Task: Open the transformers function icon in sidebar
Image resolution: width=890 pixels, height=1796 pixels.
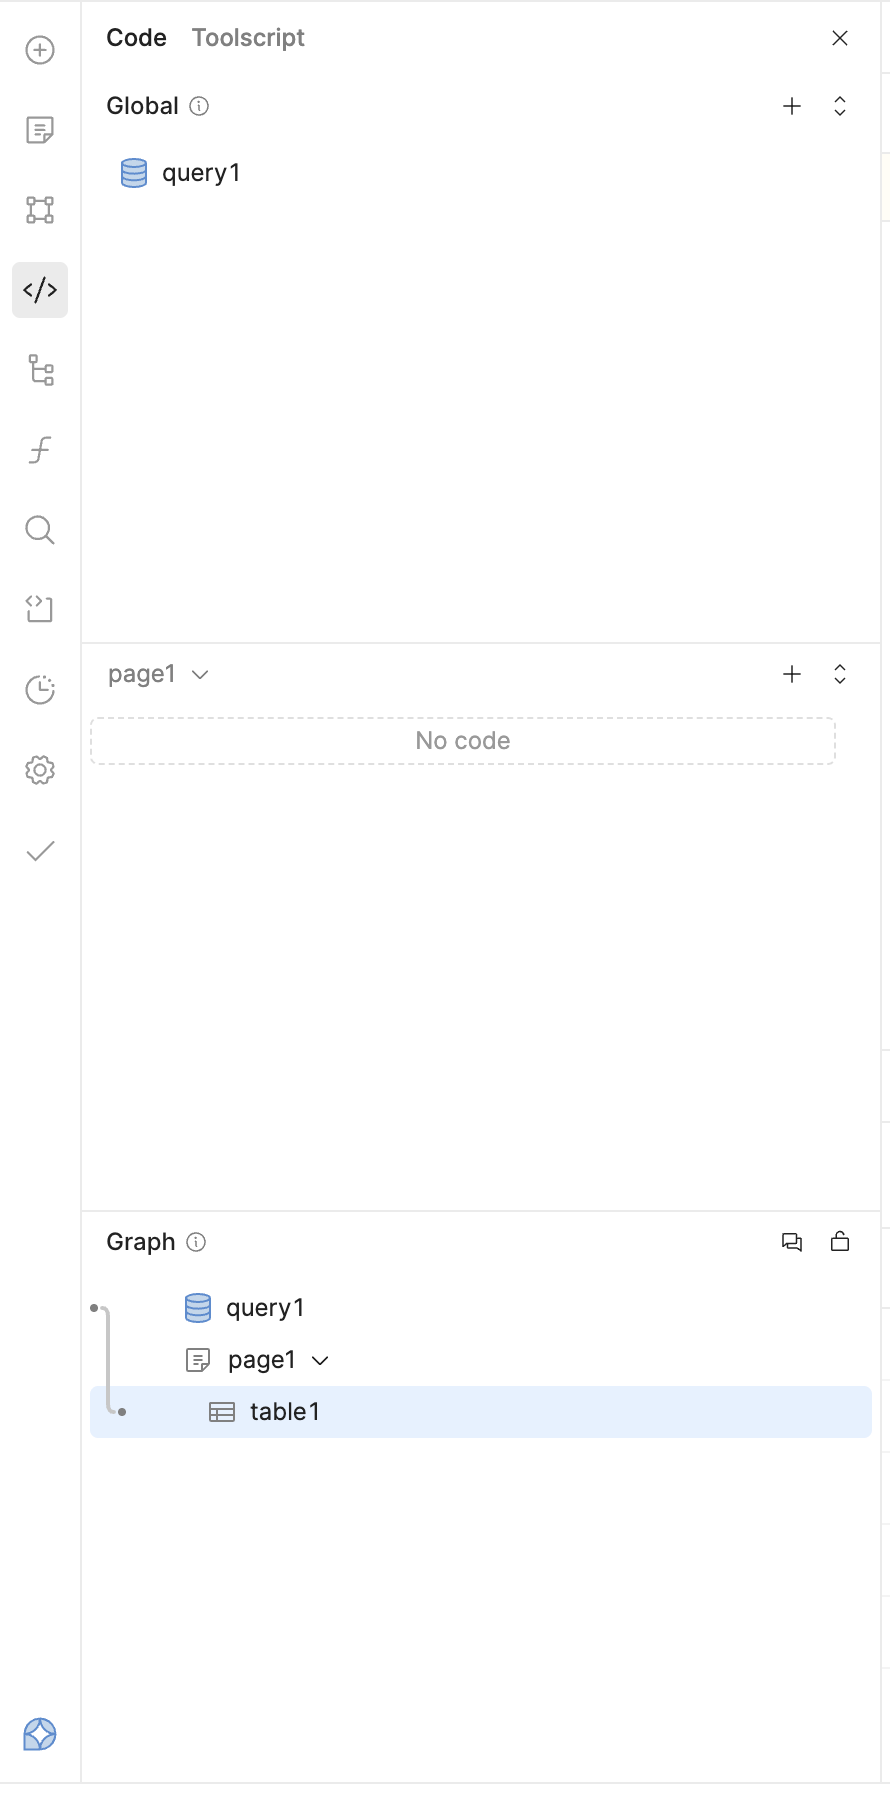Action: point(40,450)
